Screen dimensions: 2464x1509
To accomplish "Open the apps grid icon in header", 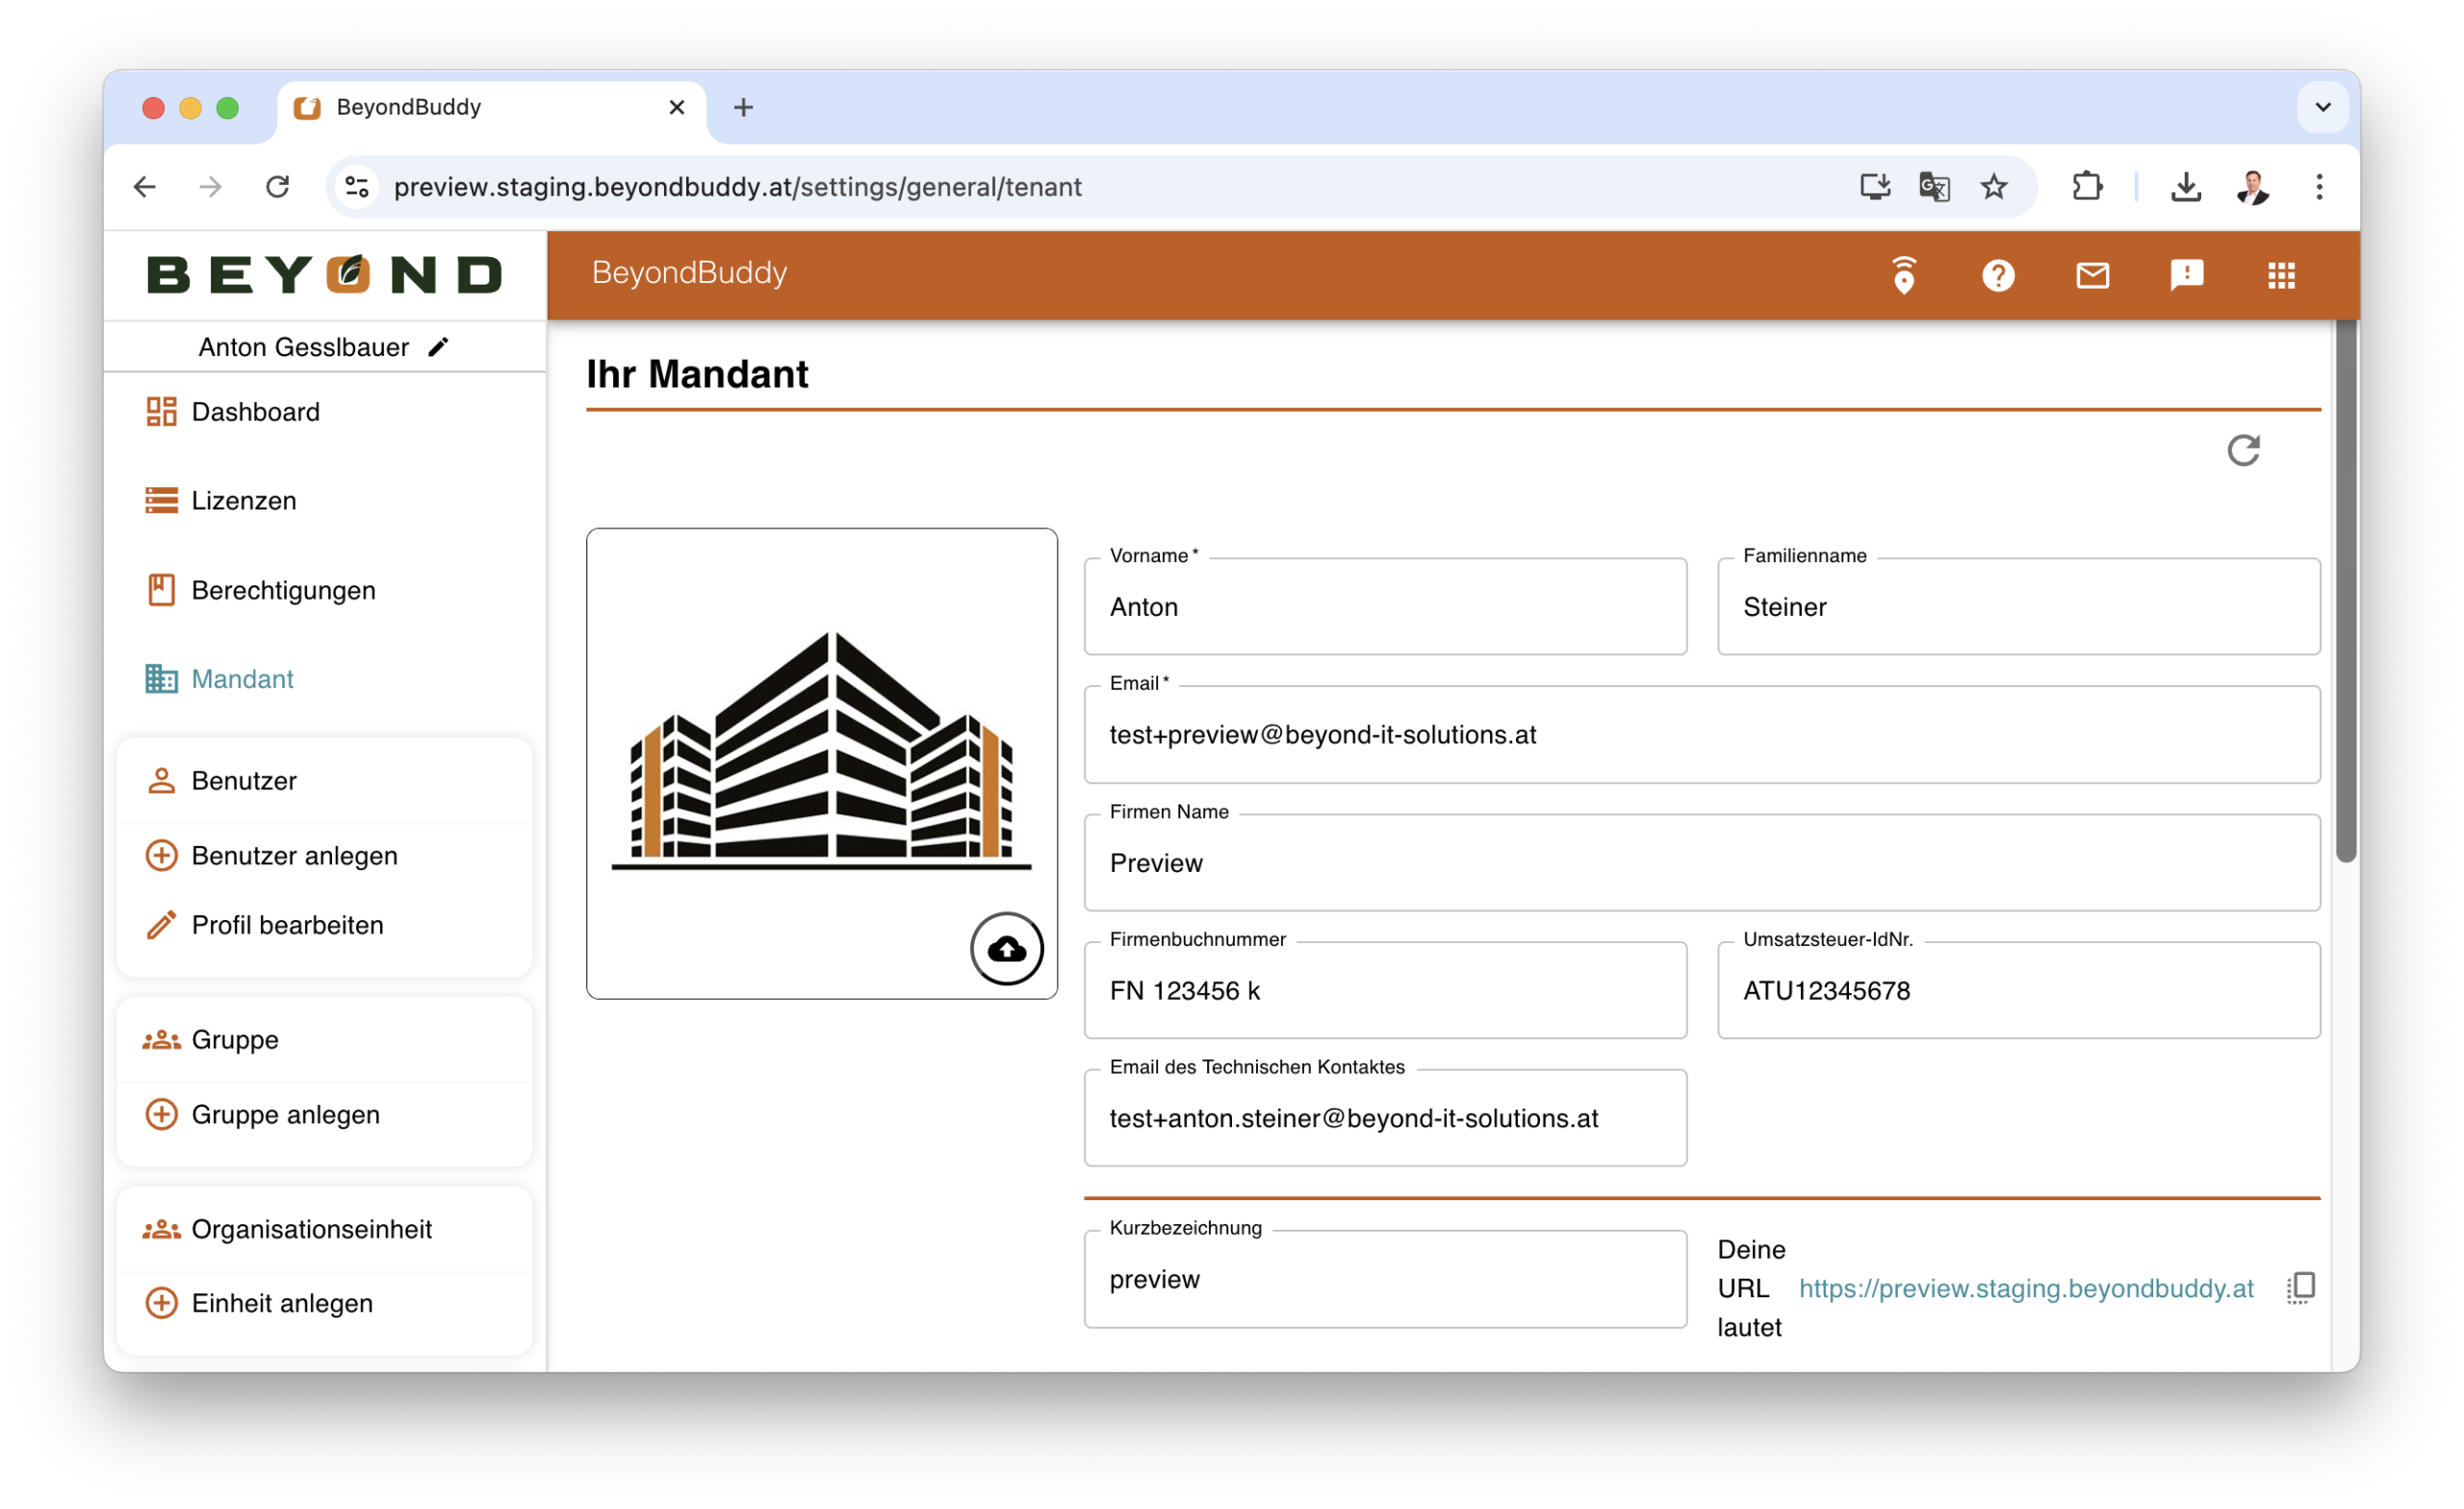I will coord(2281,275).
